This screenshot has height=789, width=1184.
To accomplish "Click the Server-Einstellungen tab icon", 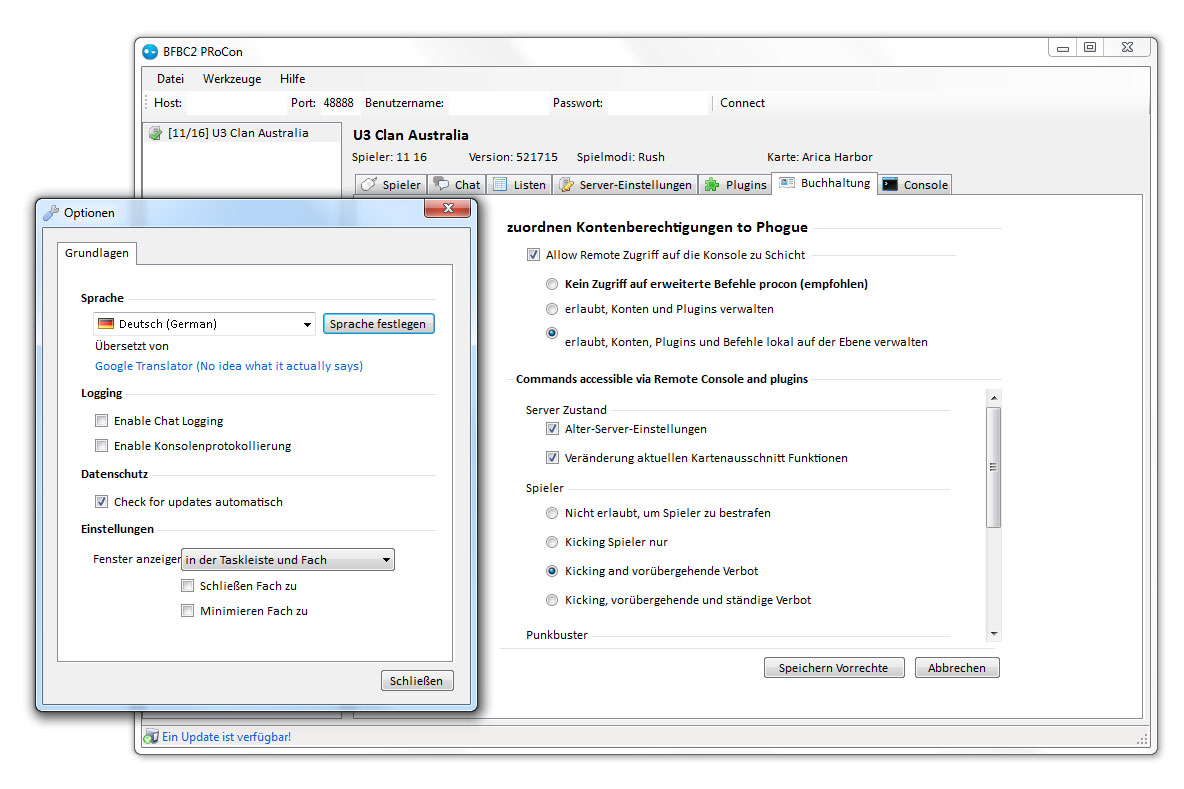I will [566, 184].
